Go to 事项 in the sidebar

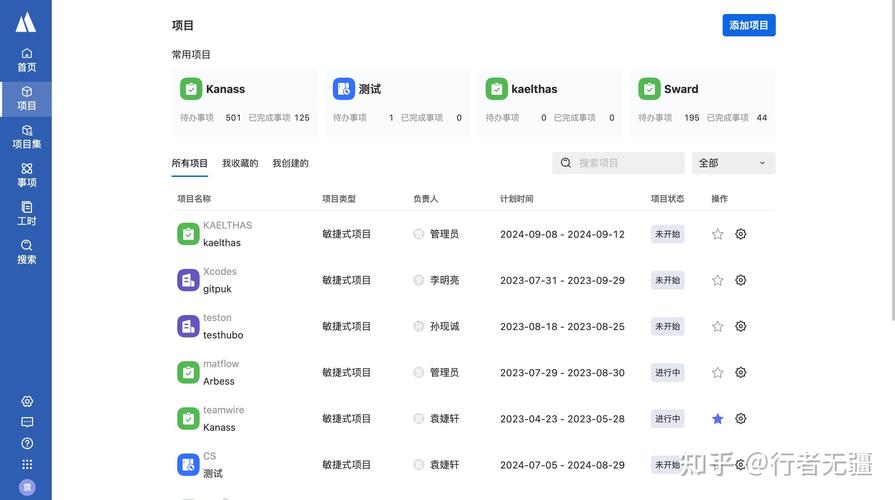pyautogui.click(x=26, y=174)
